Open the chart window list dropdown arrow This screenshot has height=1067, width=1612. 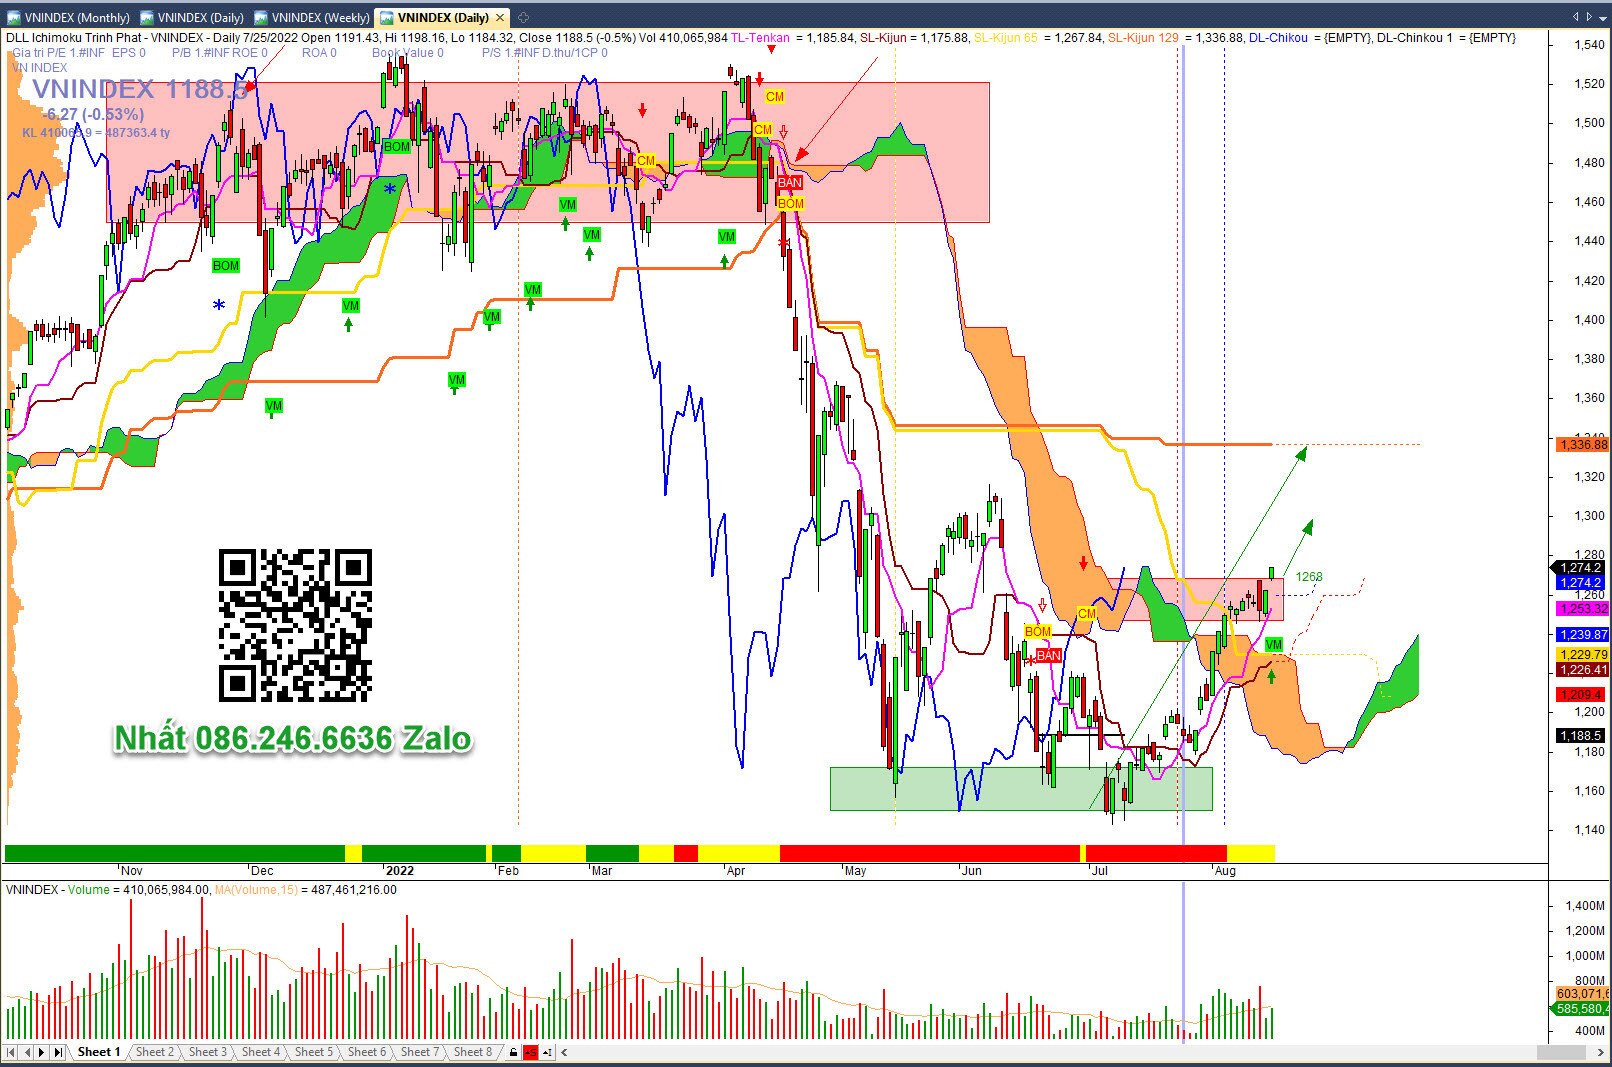pyautogui.click(x=1603, y=17)
